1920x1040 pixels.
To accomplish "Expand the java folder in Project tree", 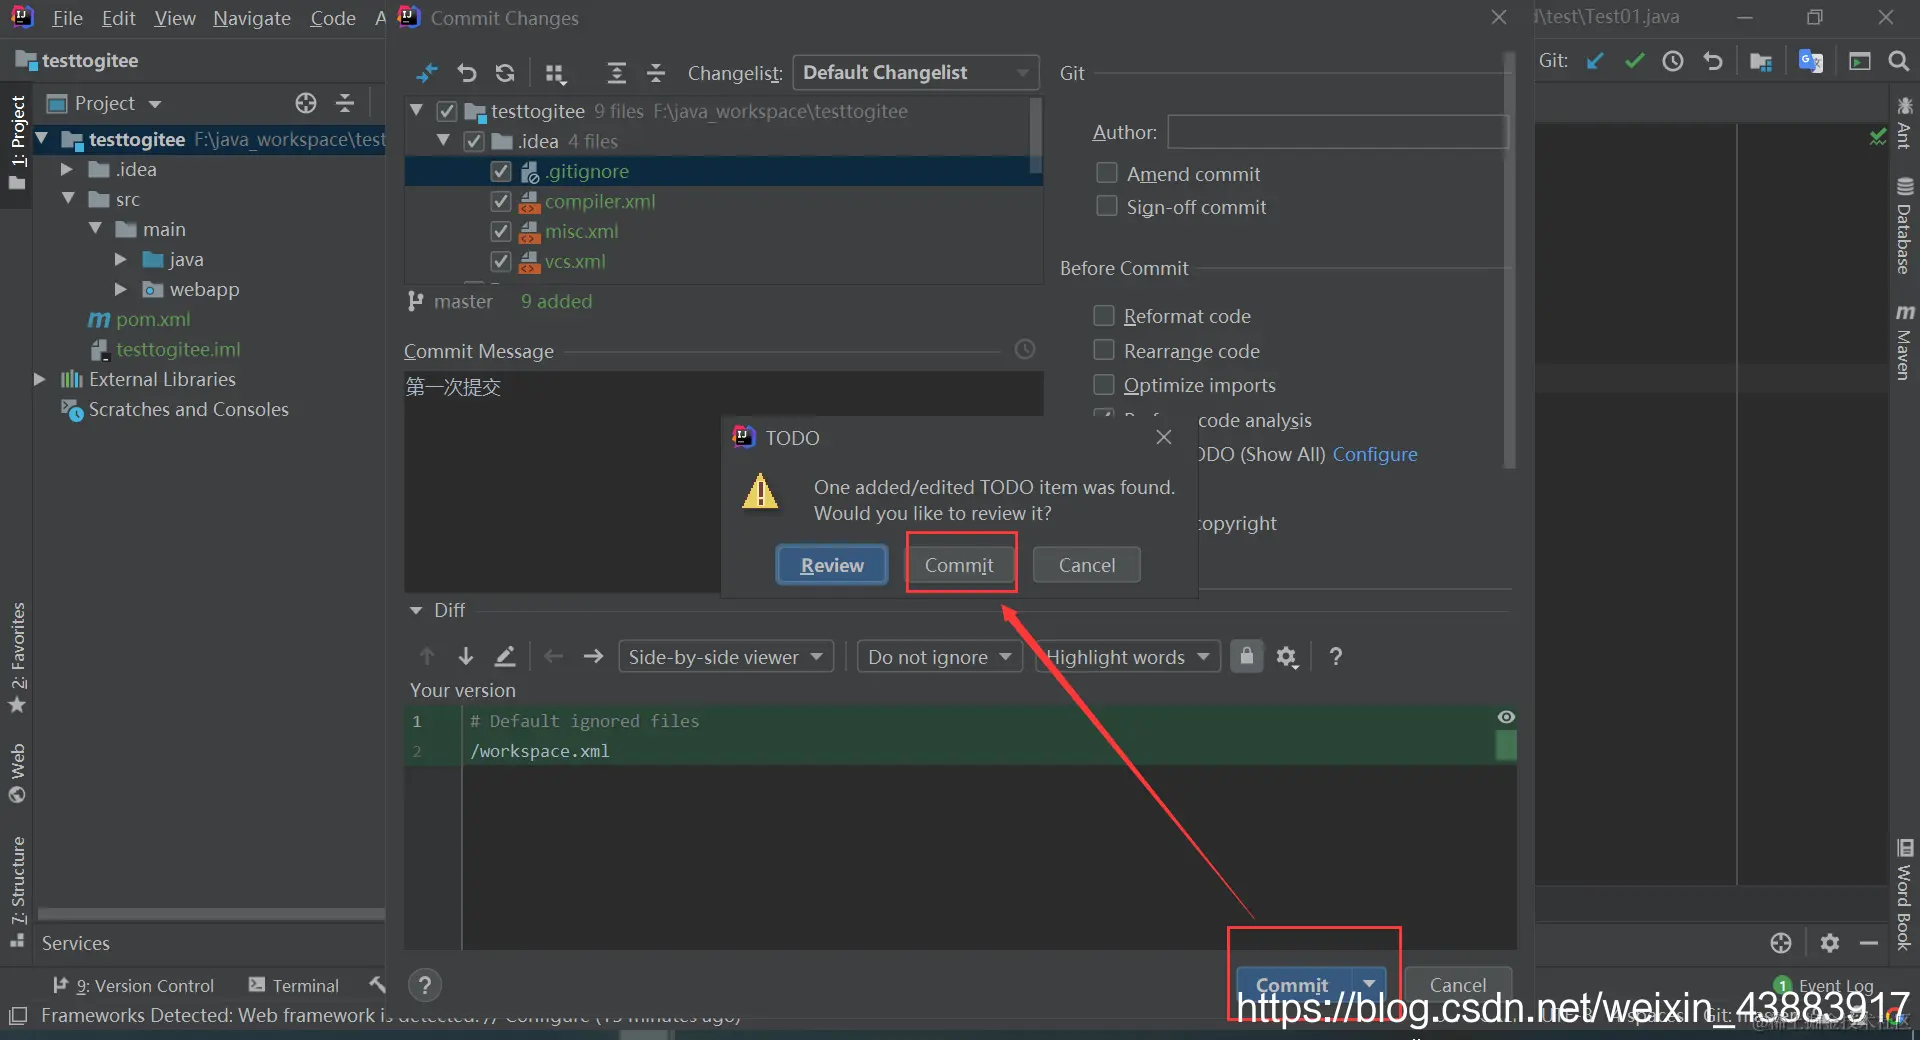I will [x=120, y=259].
